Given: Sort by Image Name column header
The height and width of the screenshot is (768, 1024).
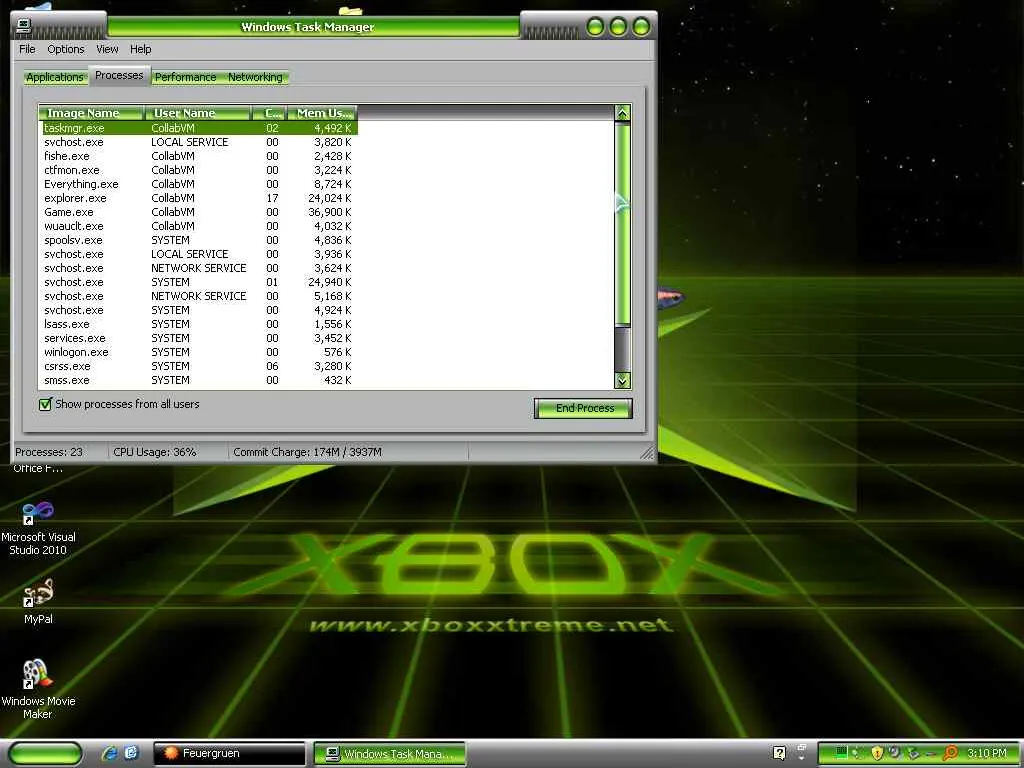Looking at the screenshot, I should (91, 113).
